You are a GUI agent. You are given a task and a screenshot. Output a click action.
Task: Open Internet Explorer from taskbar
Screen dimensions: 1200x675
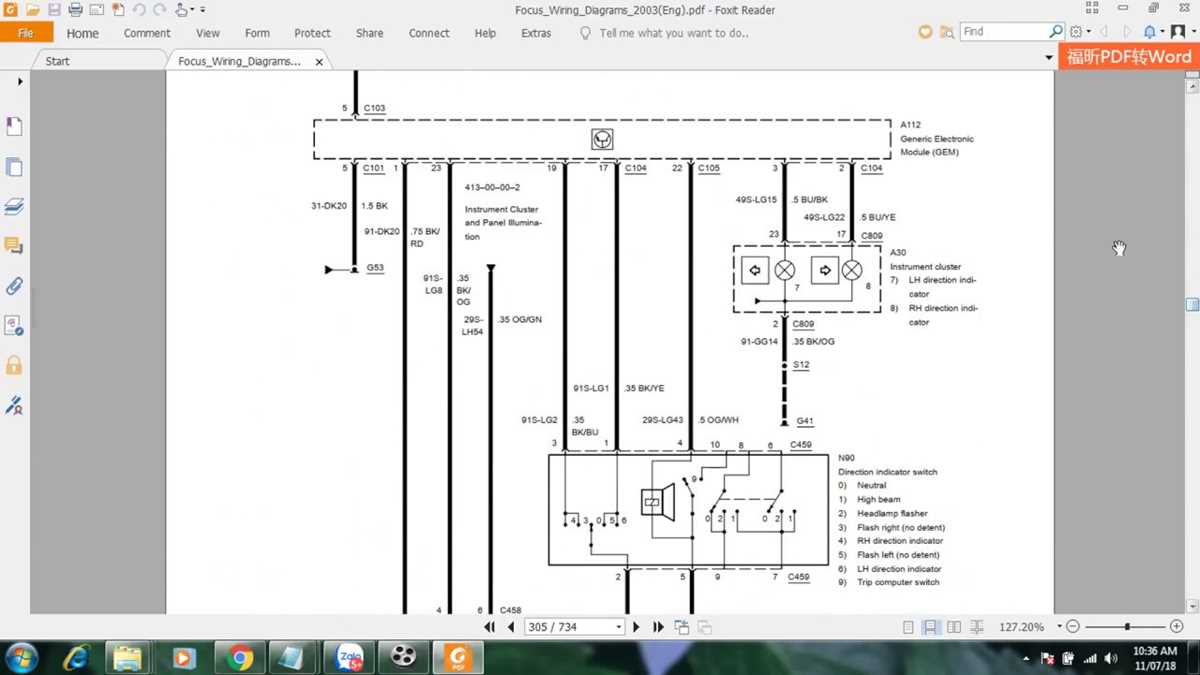pyautogui.click(x=77, y=658)
